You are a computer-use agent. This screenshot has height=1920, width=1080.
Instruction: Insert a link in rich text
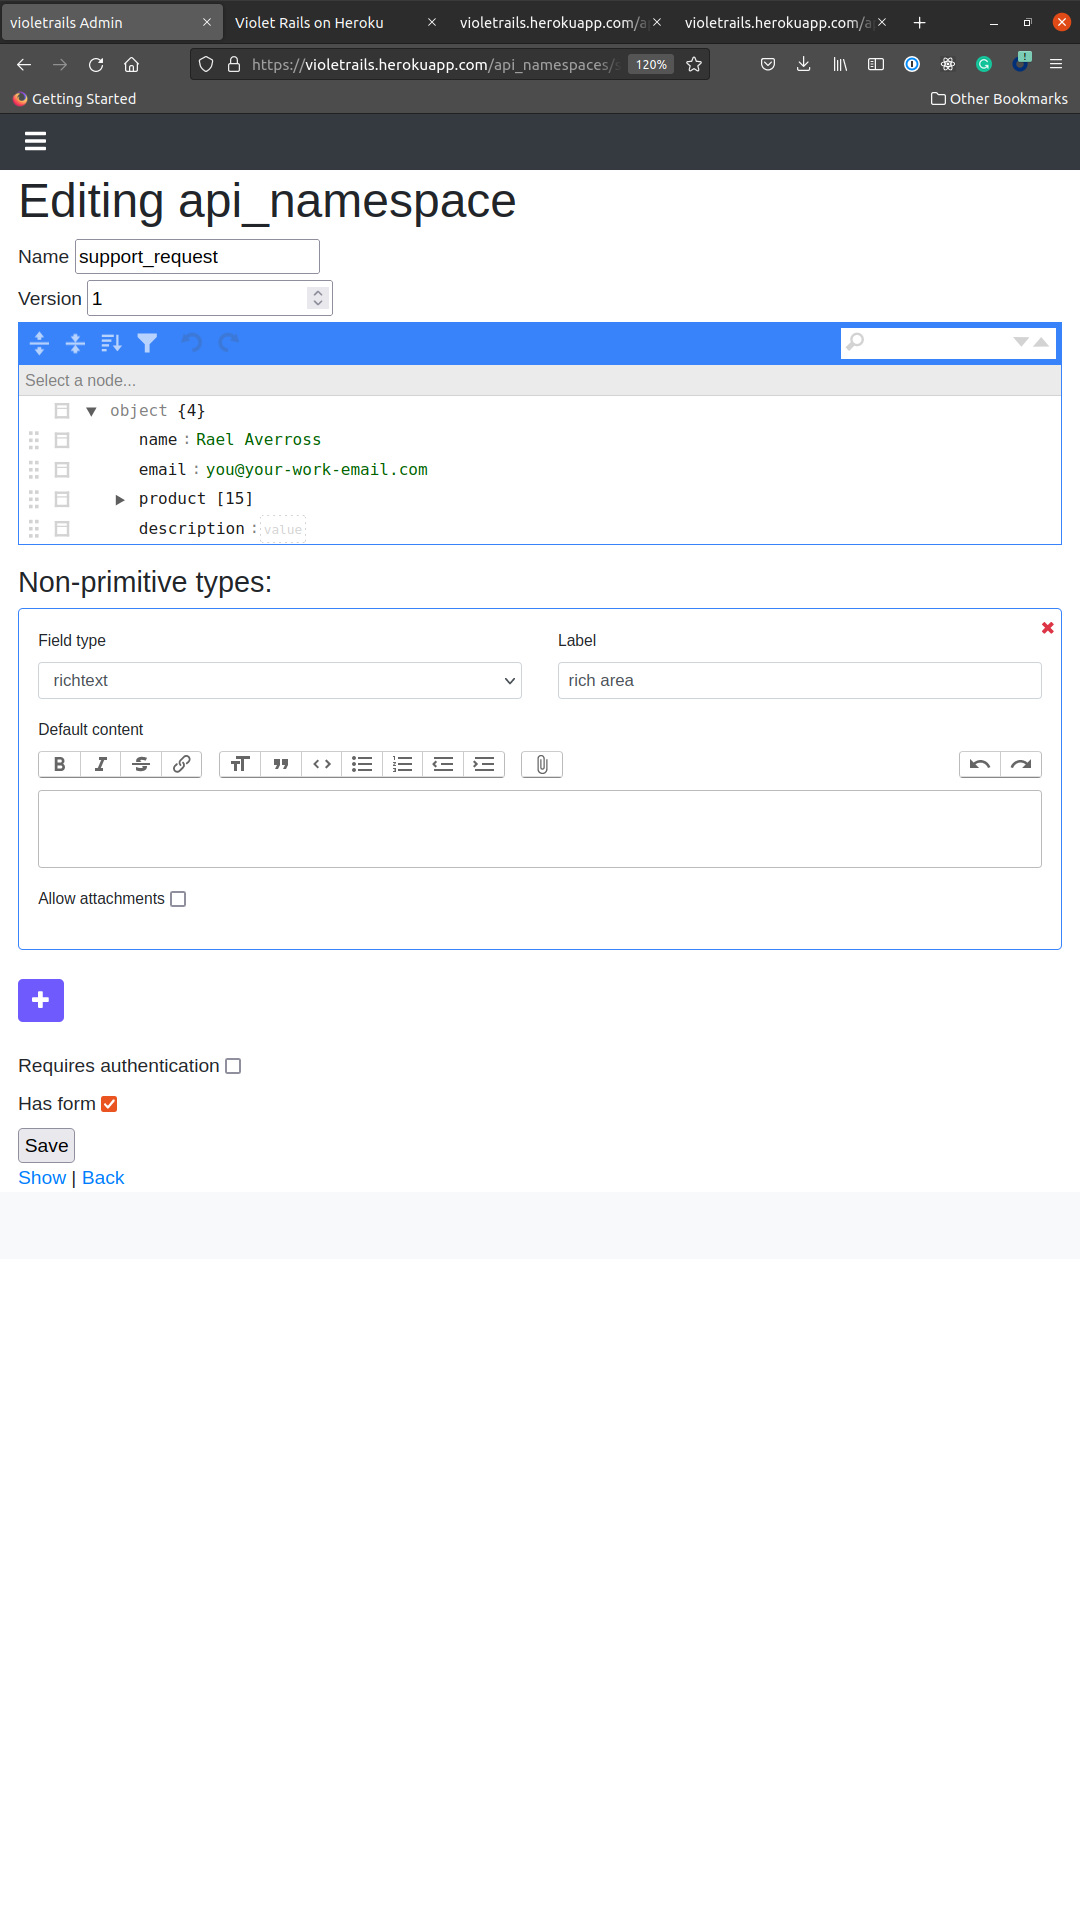point(181,764)
